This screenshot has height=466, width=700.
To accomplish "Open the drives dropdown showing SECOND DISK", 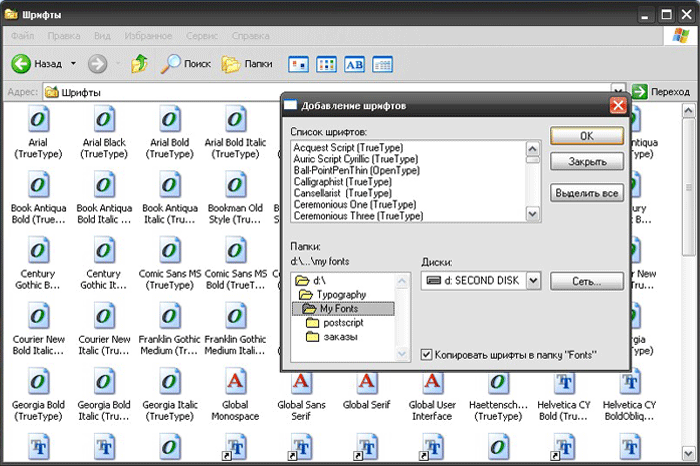I will click(x=533, y=281).
